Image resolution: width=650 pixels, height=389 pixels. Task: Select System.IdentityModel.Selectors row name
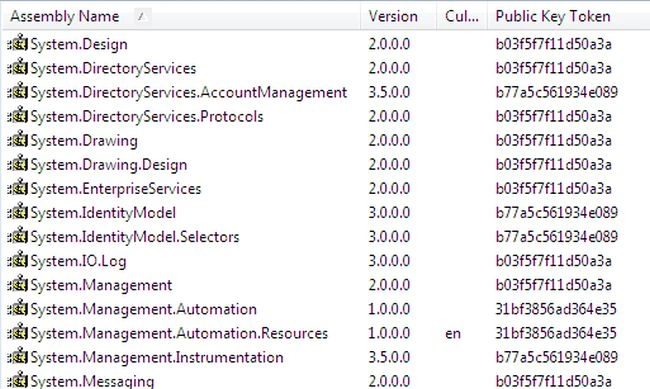[x=135, y=237]
